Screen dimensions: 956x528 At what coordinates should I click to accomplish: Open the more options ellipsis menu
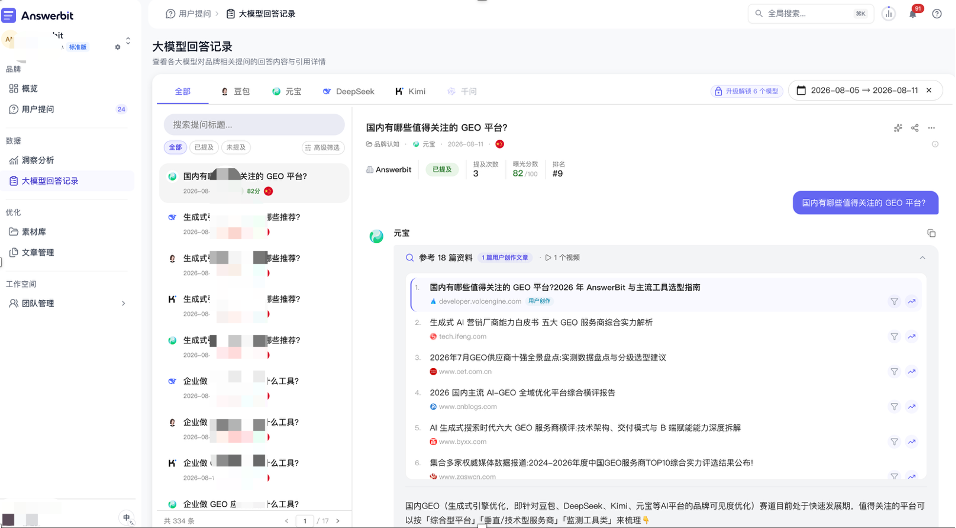point(931,128)
